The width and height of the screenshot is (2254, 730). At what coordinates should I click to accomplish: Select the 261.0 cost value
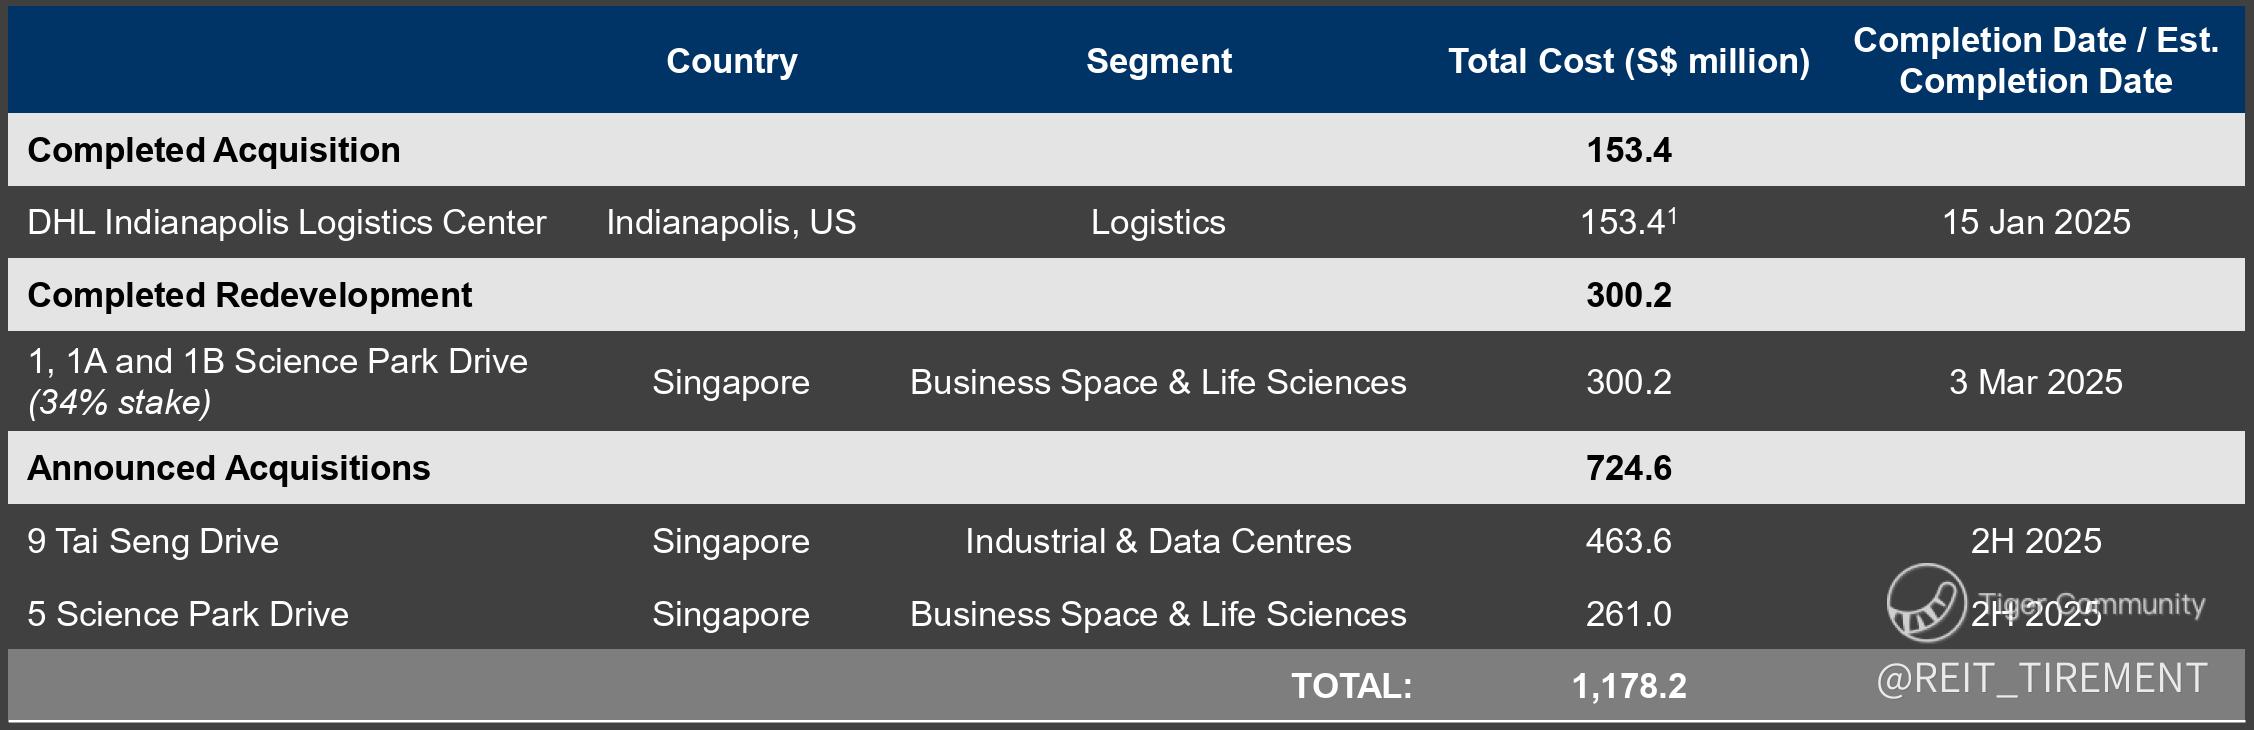click(x=1628, y=614)
